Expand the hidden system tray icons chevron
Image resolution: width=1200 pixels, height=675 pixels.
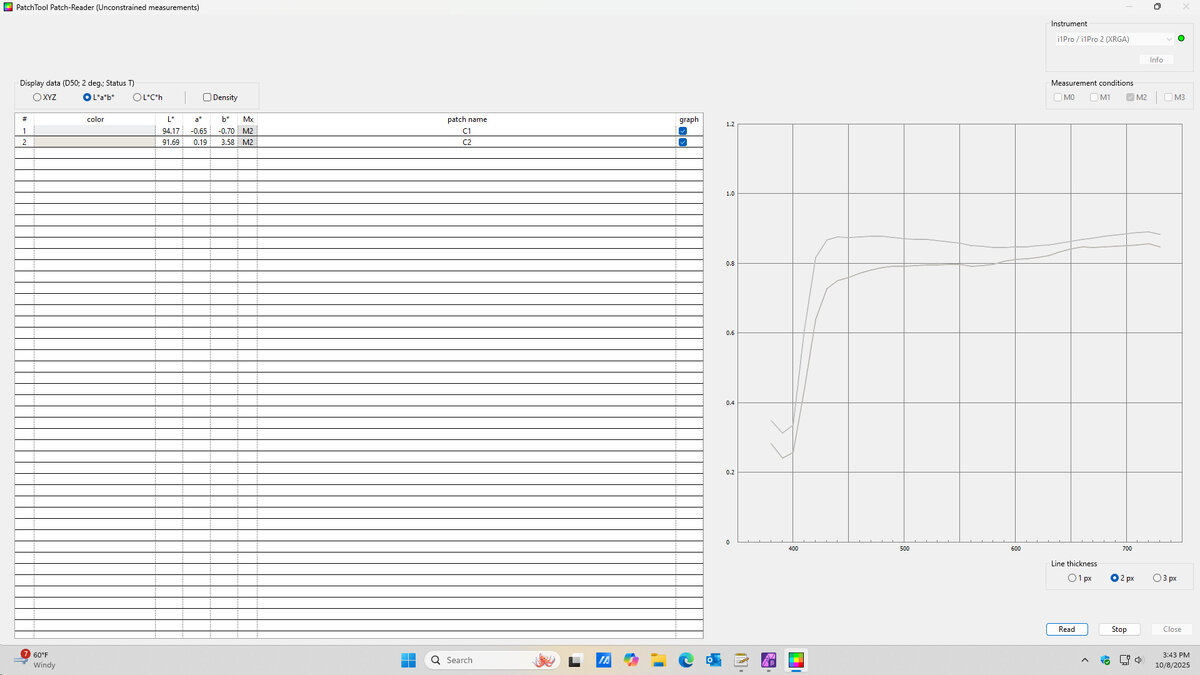pos(1085,660)
